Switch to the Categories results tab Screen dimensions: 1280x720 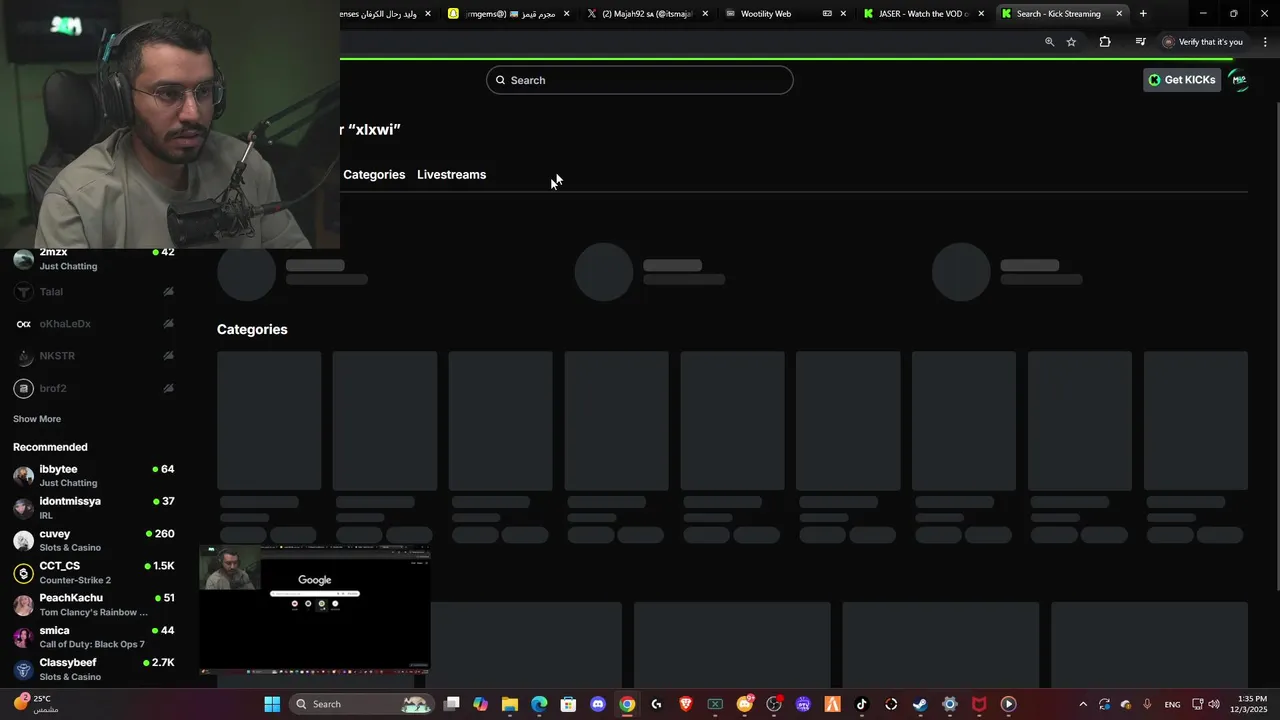pyautogui.click(x=374, y=174)
